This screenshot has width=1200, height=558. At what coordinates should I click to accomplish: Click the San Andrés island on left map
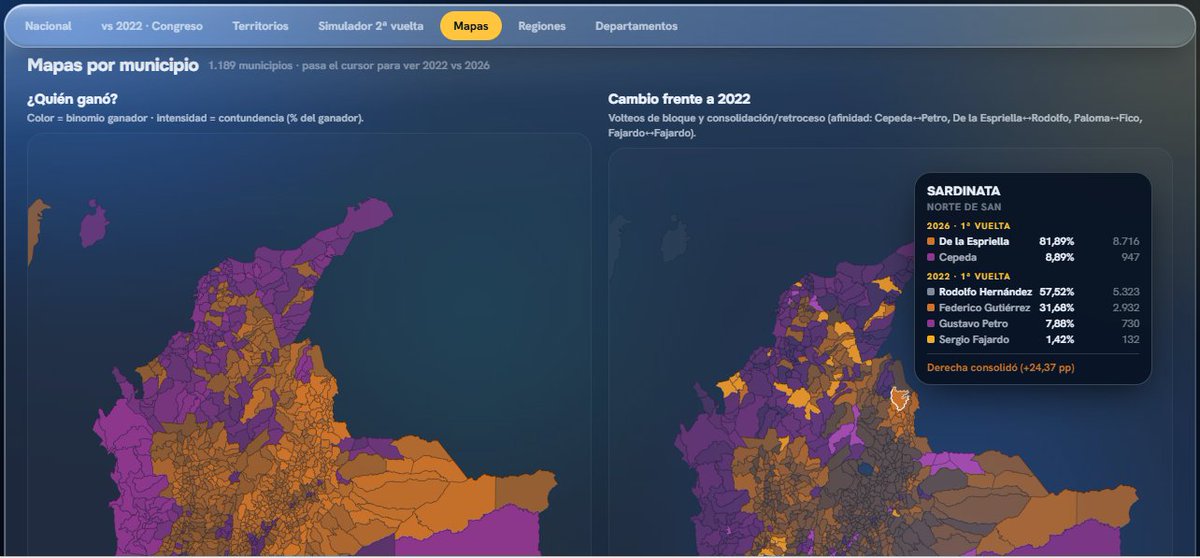[x=93, y=225]
